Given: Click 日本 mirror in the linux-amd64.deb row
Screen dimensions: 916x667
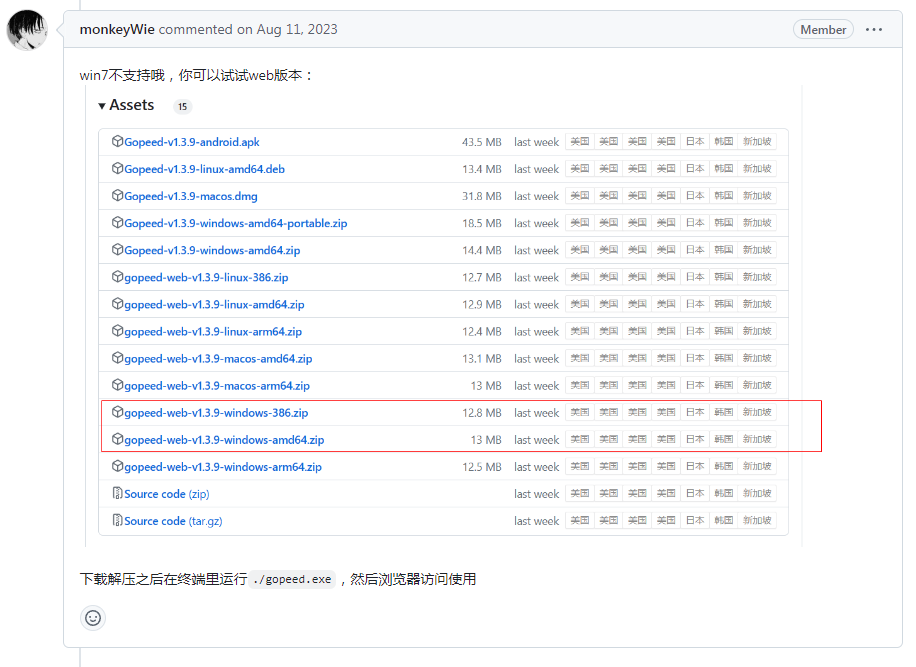Looking at the screenshot, I should [695, 168].
